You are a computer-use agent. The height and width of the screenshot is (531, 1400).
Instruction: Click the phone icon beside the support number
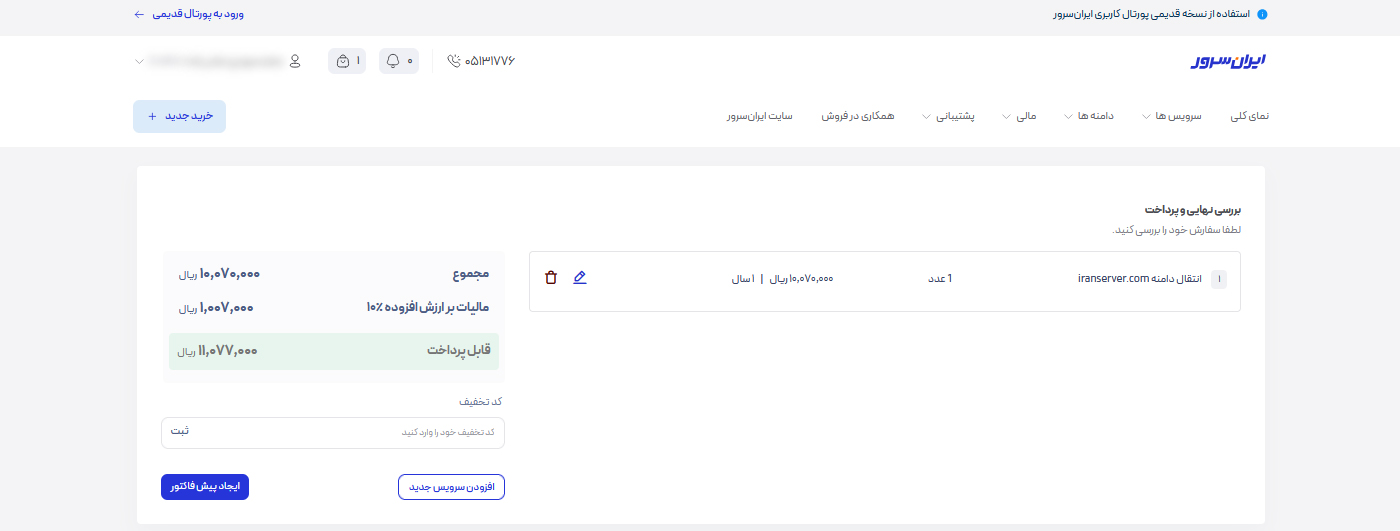455,61
